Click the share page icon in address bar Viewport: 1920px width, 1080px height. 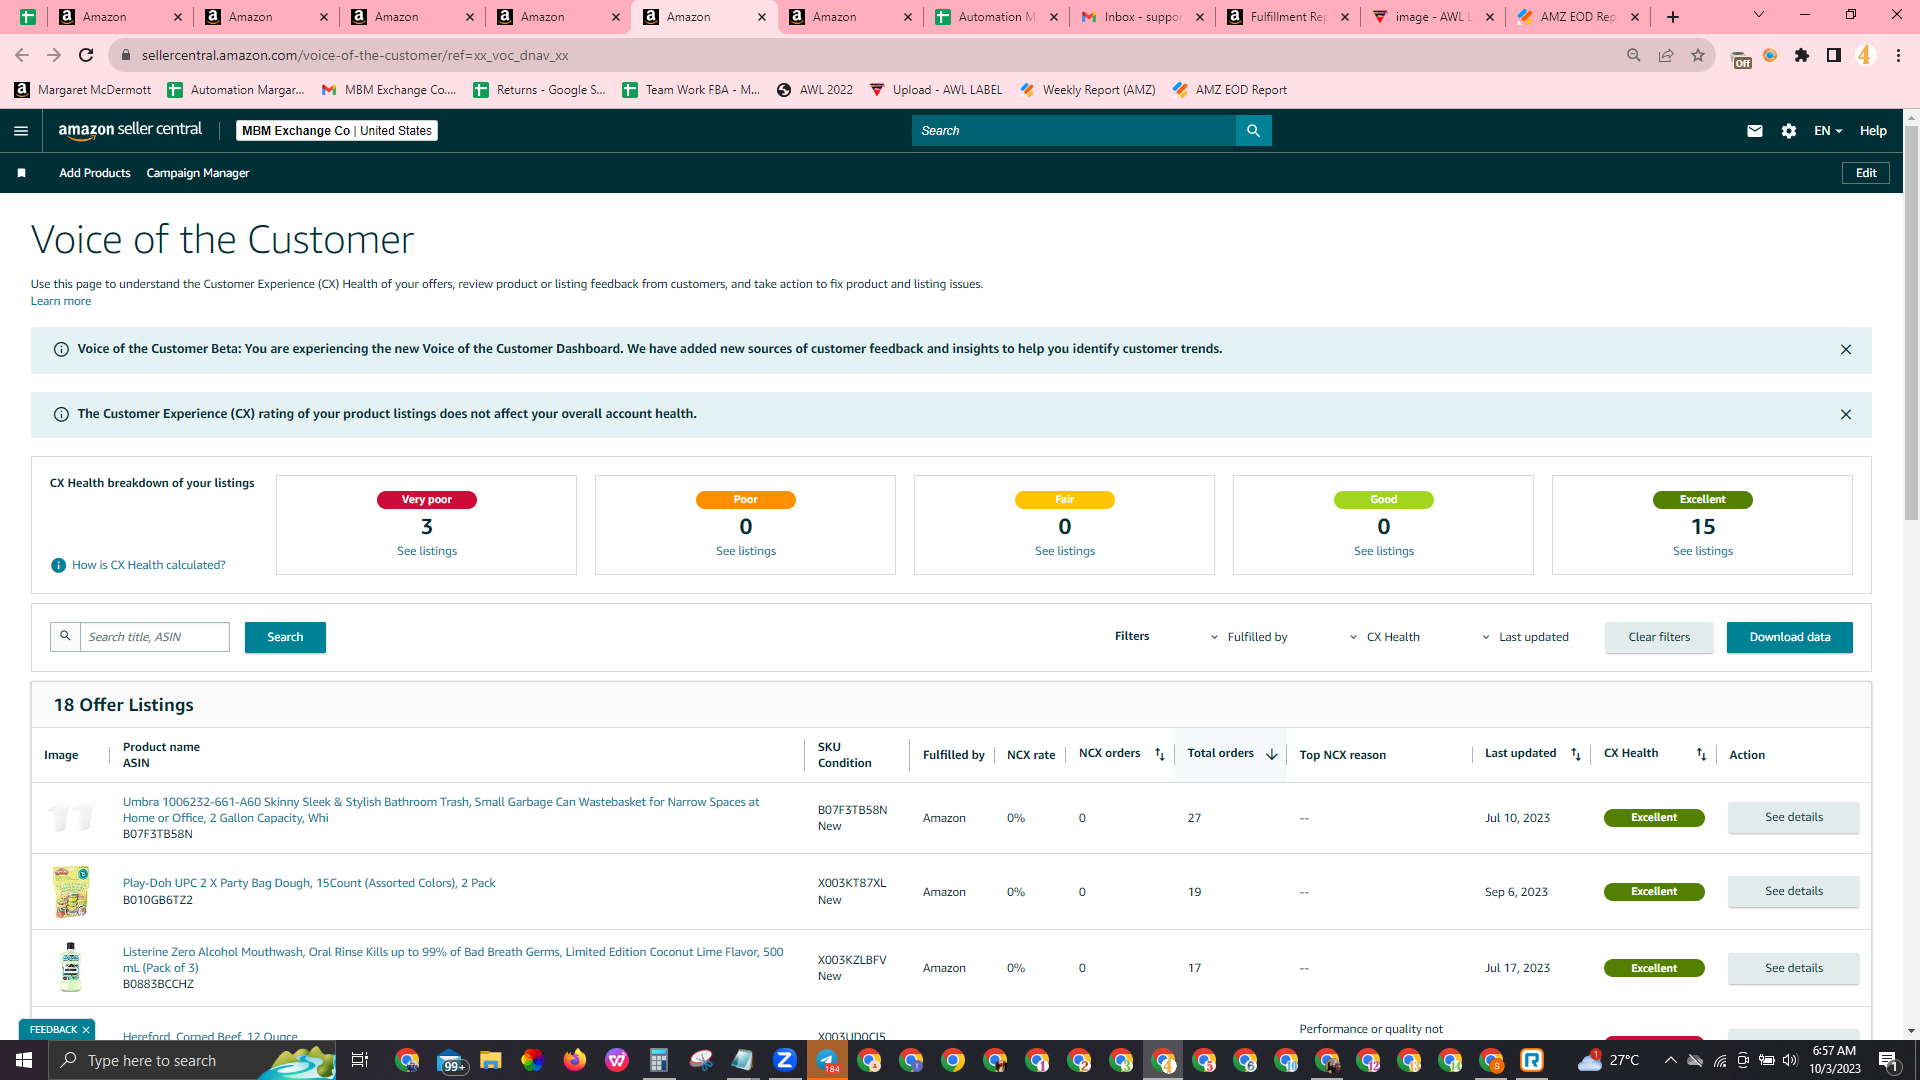tap(1666, 55)
